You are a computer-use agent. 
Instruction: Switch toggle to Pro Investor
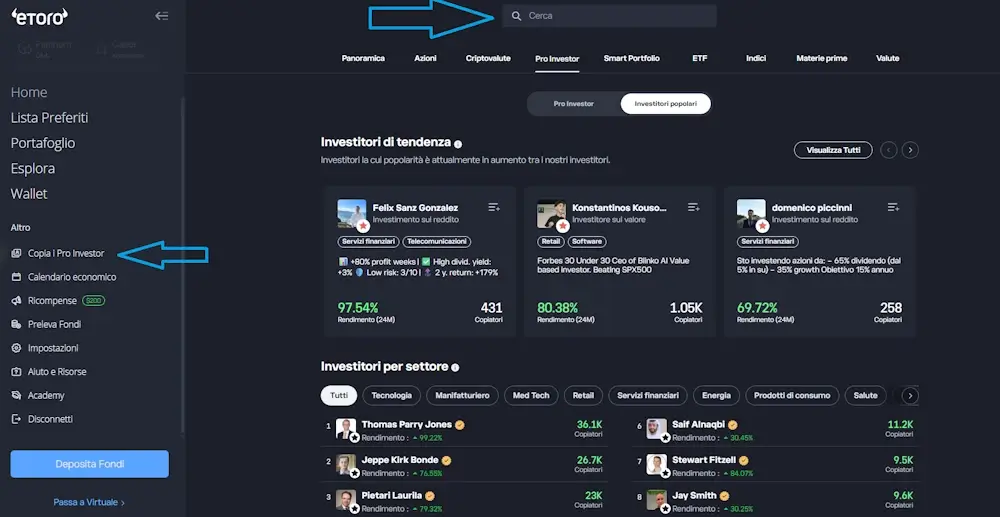click(573, 104)
